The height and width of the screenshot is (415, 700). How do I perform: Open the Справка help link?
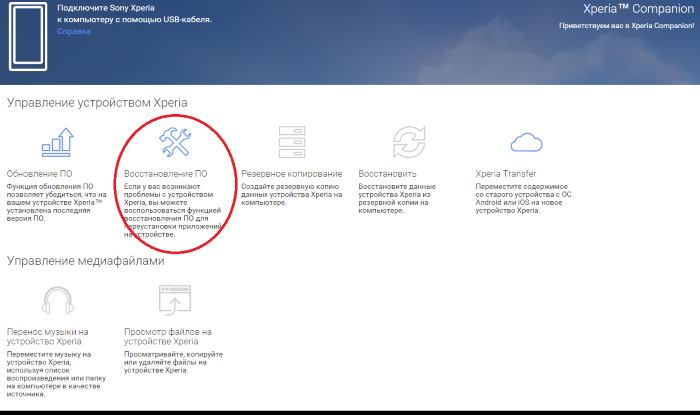click(74, 31)
